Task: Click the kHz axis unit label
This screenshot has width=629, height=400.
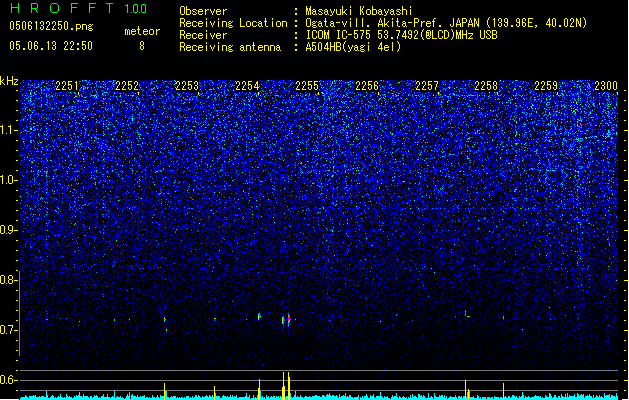Action: coord(9,81)
